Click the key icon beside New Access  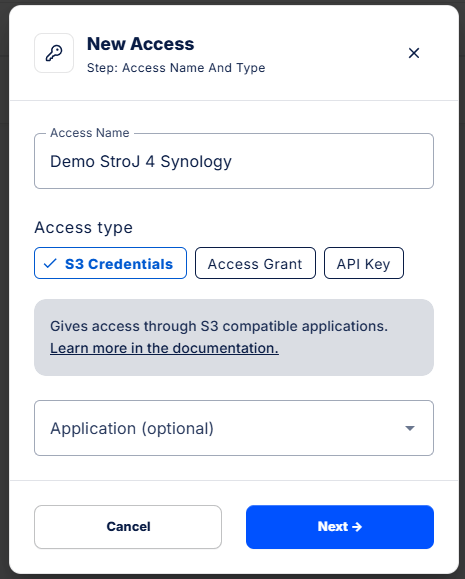coord(54,53)
